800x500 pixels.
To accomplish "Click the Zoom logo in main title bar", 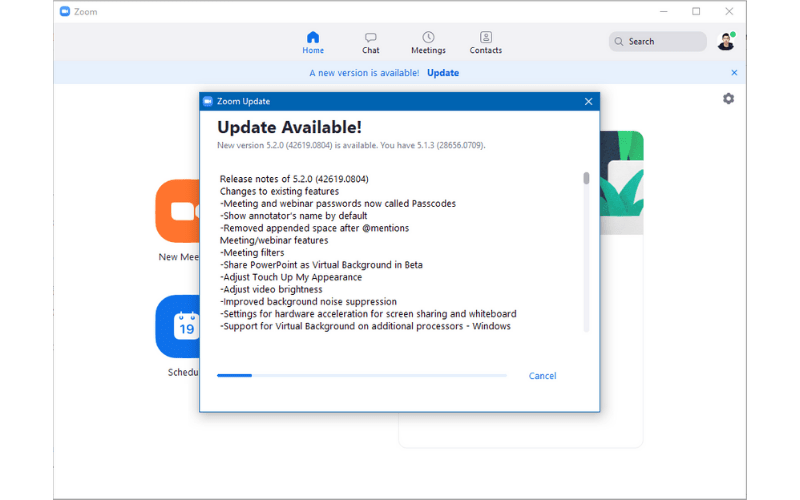I will pos(65,11).
